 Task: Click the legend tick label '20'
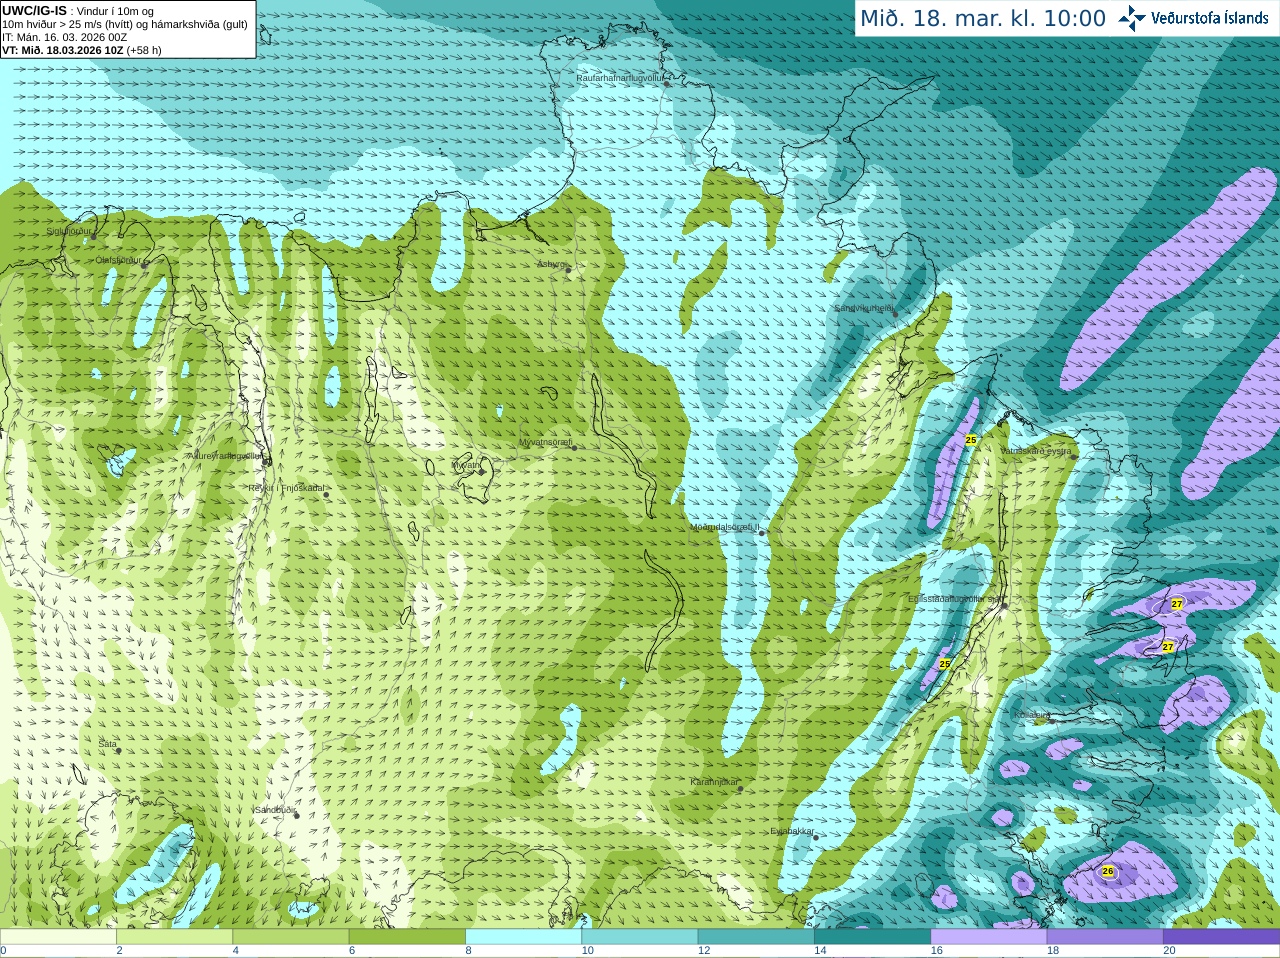pyautogui.click(x=1169, y=950)
